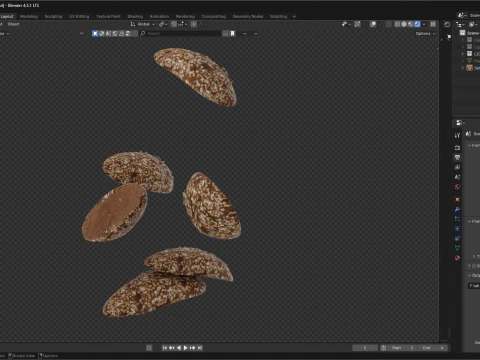
Task: Toggle X-ray mode in viewport
Action: click(x=388, y=24)
